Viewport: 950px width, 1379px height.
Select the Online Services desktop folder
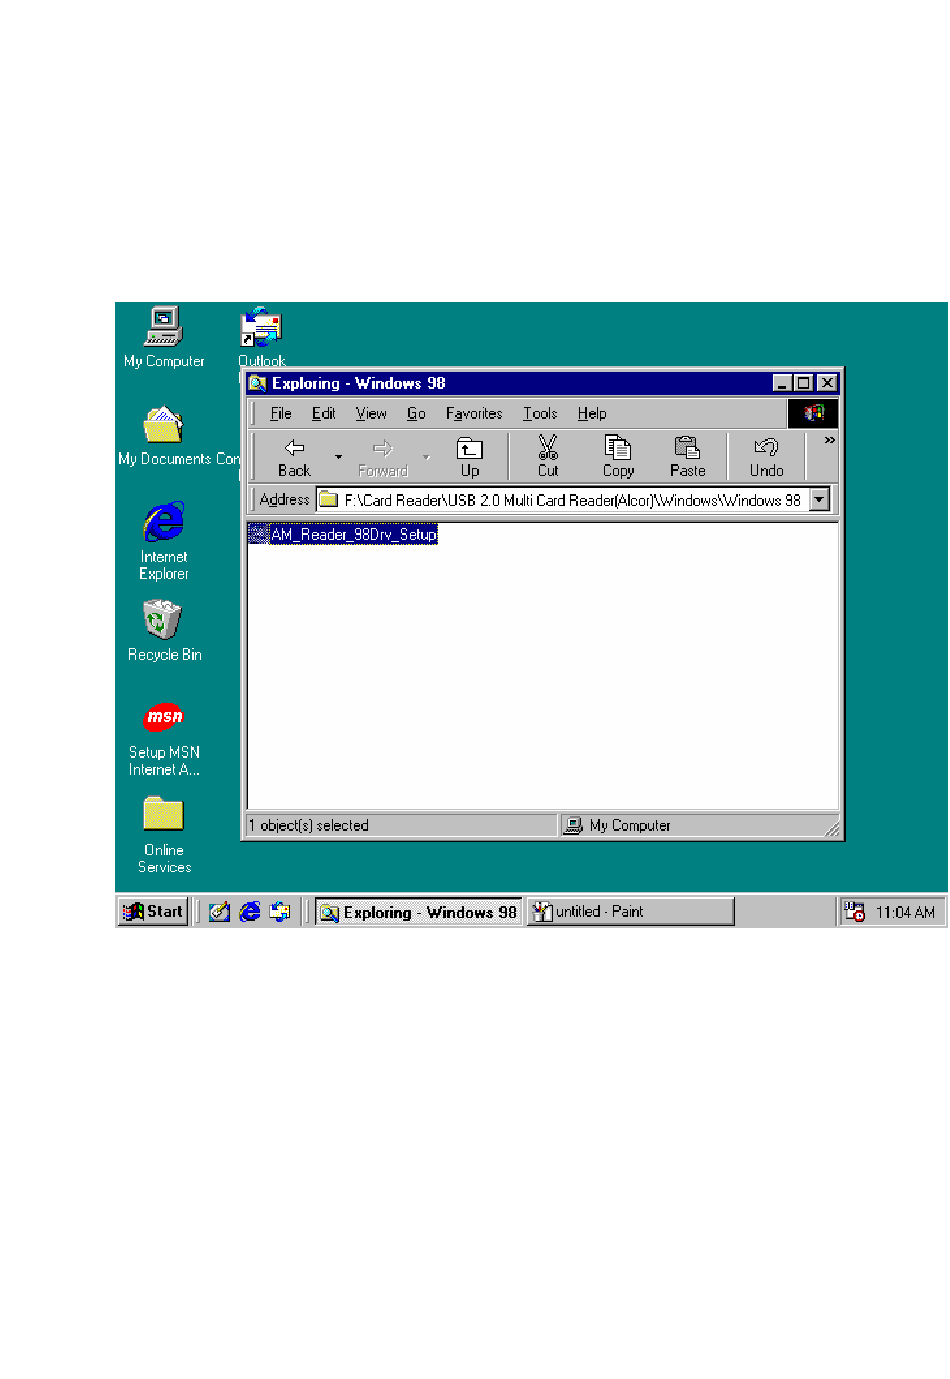[164, 835]
